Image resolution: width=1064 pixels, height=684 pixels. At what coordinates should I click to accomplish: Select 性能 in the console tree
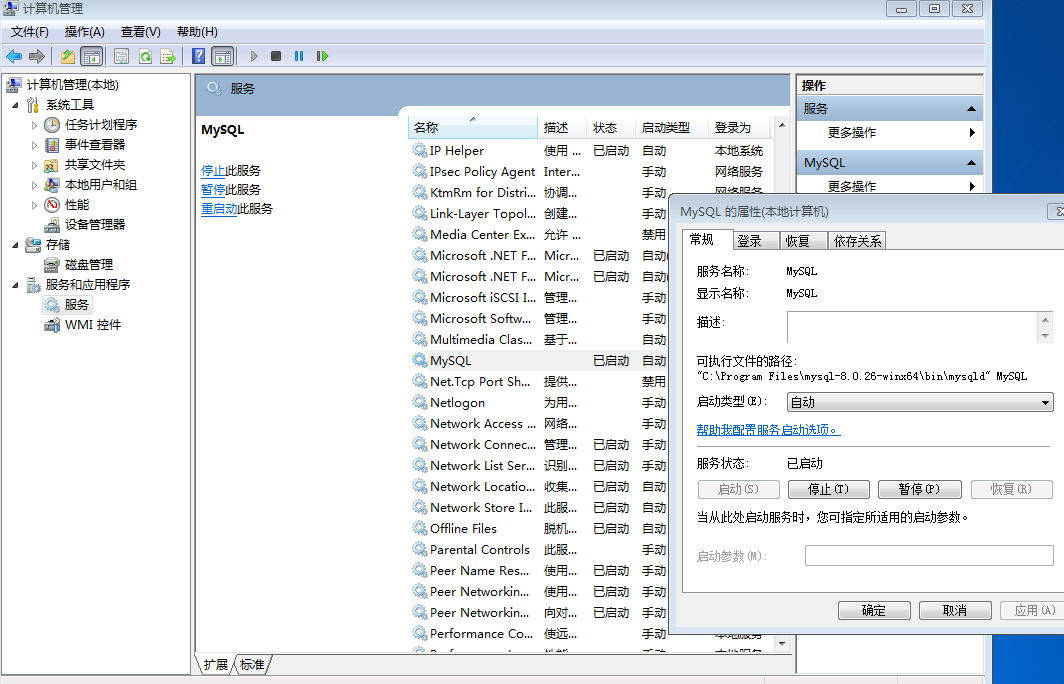click(77, 205)
